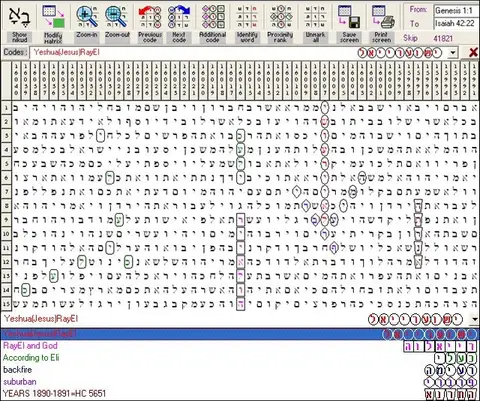Click matrix row header 12
Image resolution: width=480 pixels, height=401 pixels.
(6, 262)
